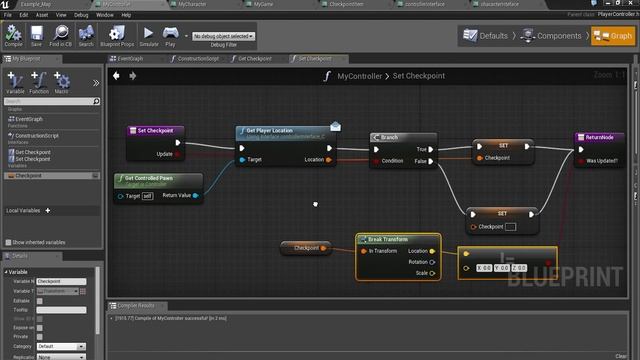Screen dimensions: 640x360
Task: Navigate back with the left arrow
Action: pyautogui.click(x=116, y=76)
